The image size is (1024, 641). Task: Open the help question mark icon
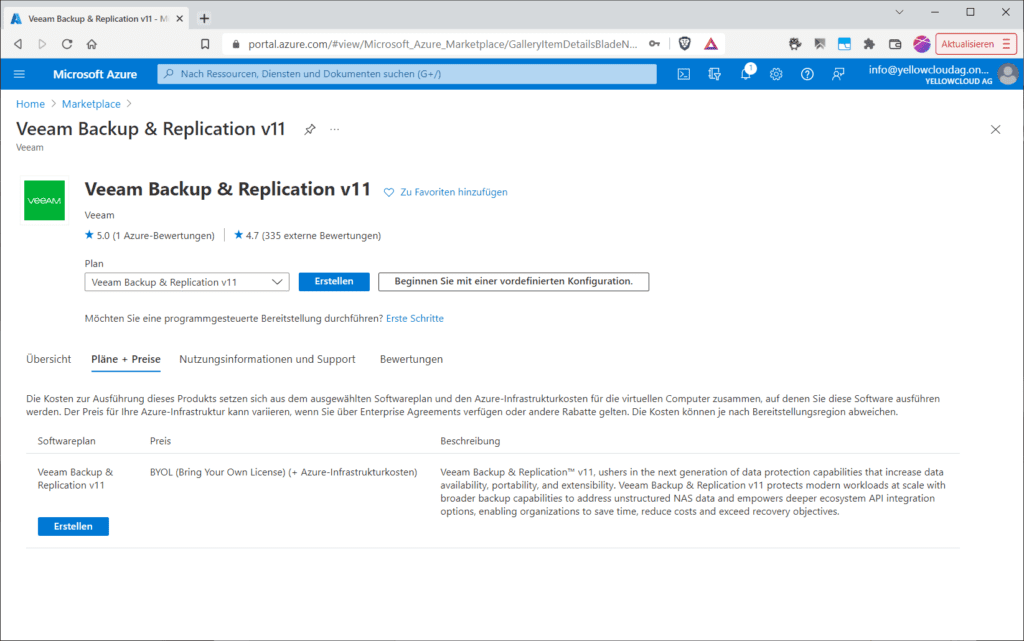807,74
